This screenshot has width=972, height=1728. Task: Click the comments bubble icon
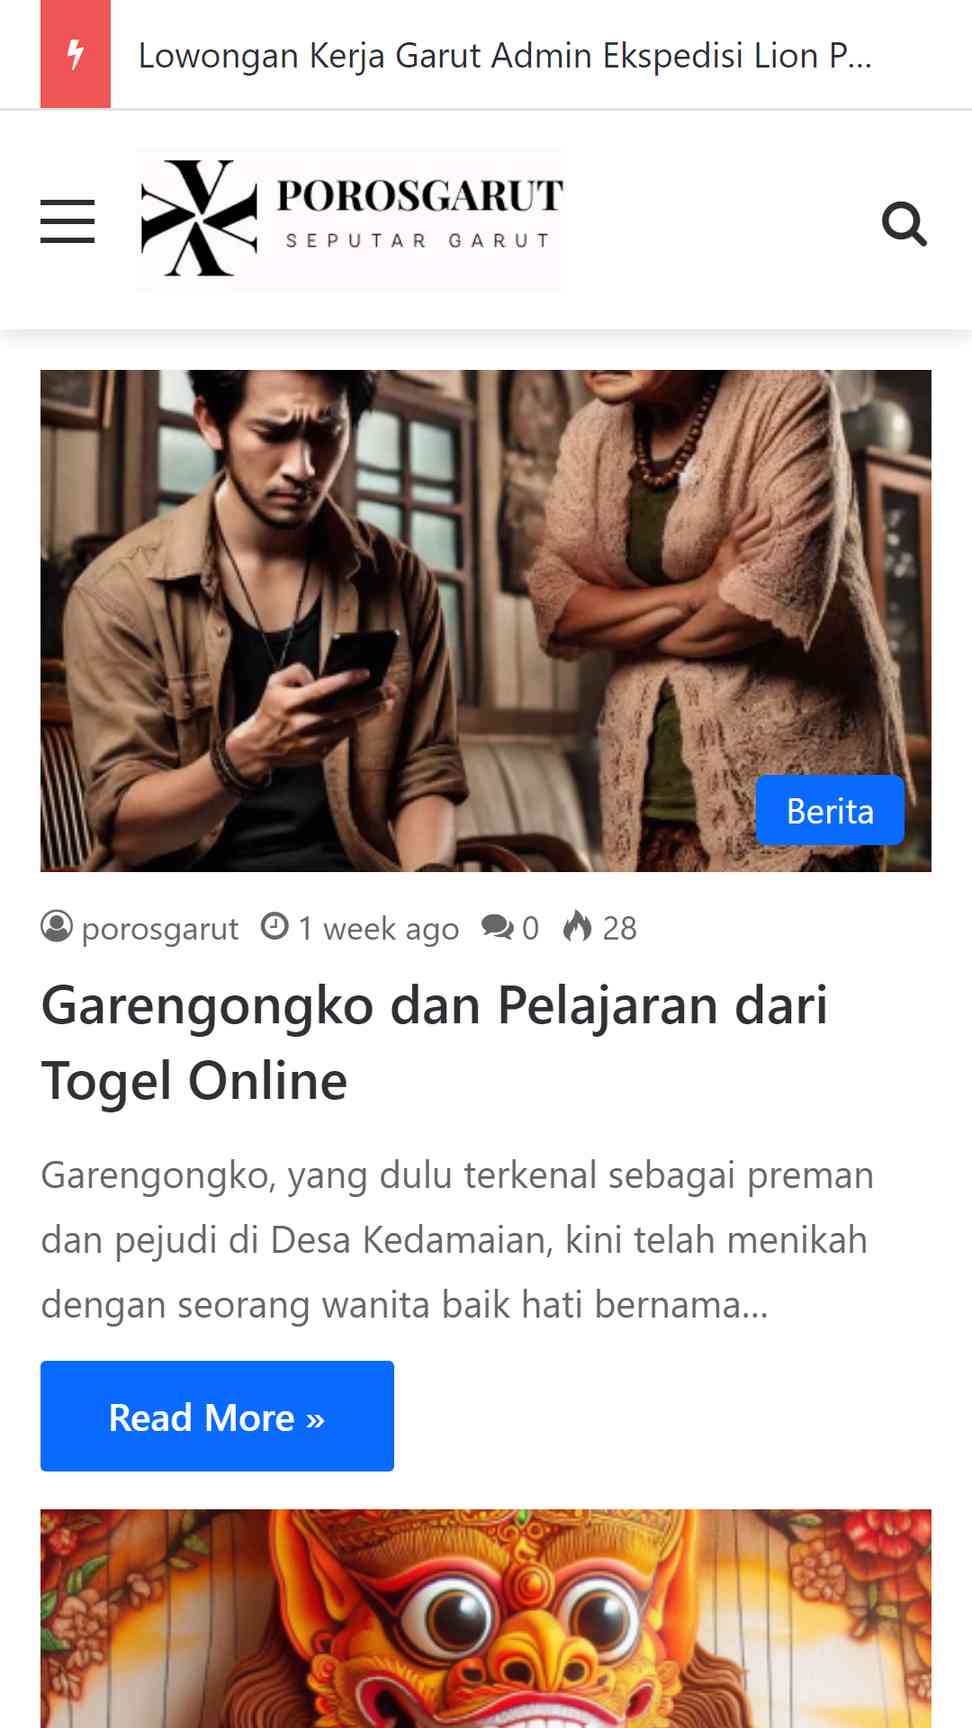coord(497,927)
